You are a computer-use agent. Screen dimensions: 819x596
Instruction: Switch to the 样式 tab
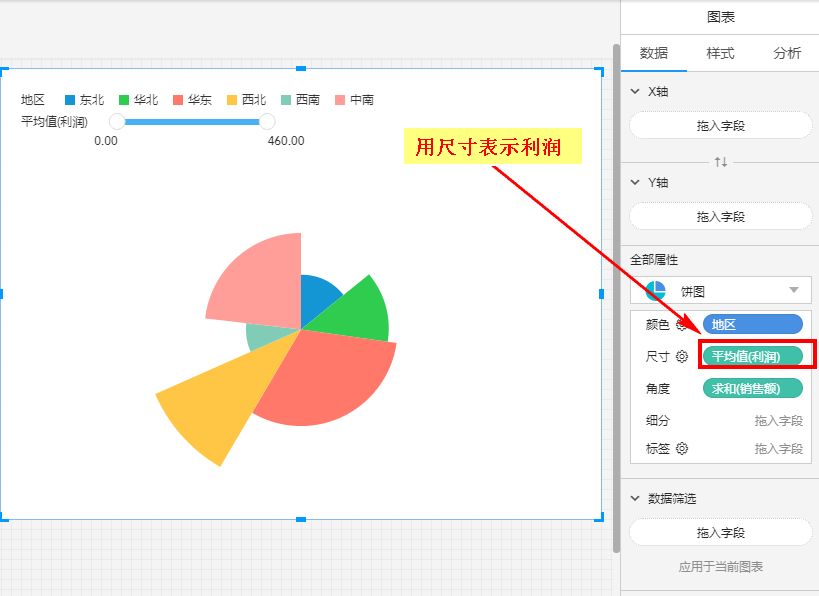[720, 54]
